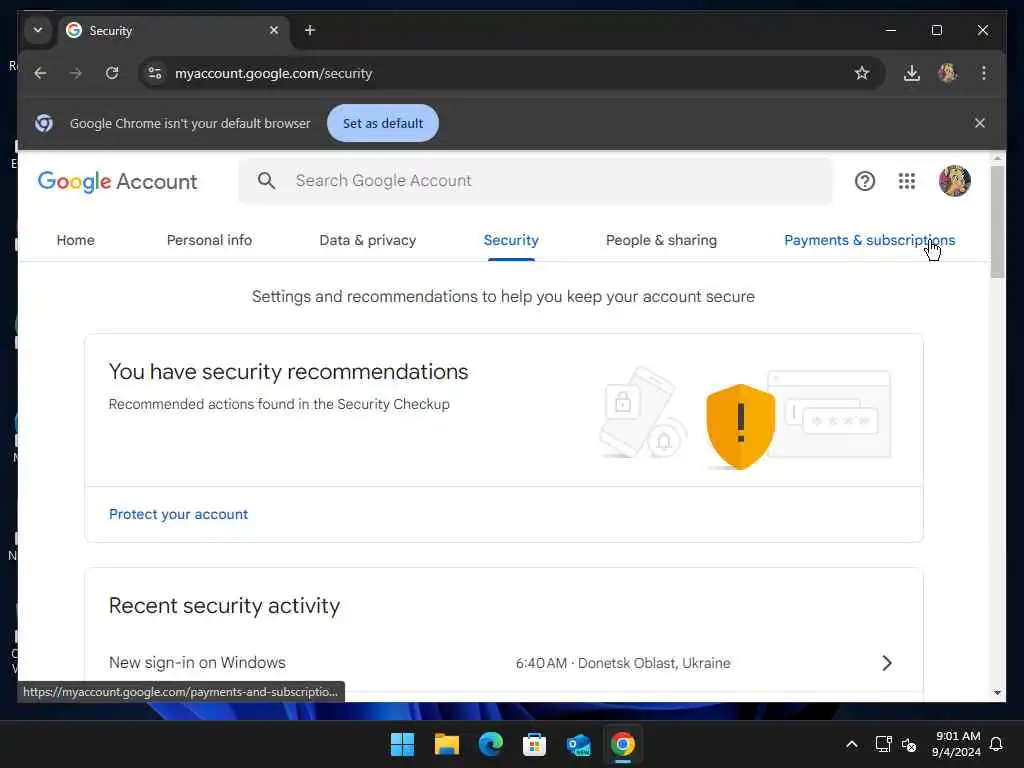
Task: Click the yellow security warning shield
Action: [741, 426]
